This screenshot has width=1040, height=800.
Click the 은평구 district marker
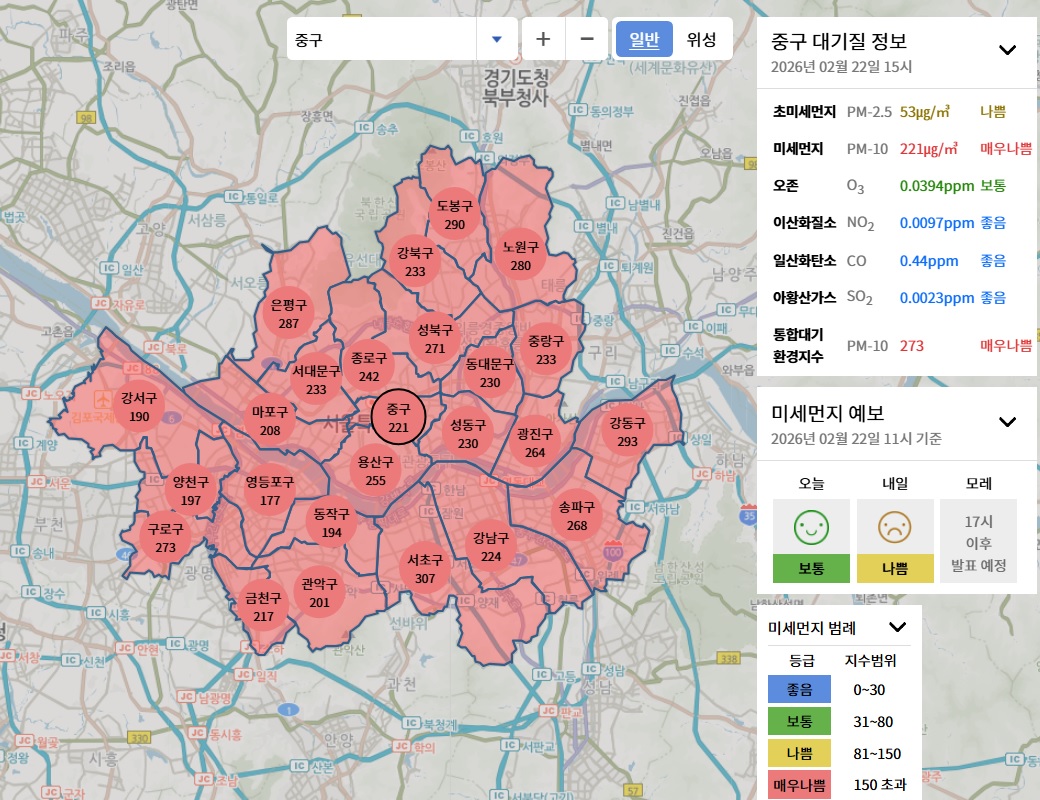(289, 314)
